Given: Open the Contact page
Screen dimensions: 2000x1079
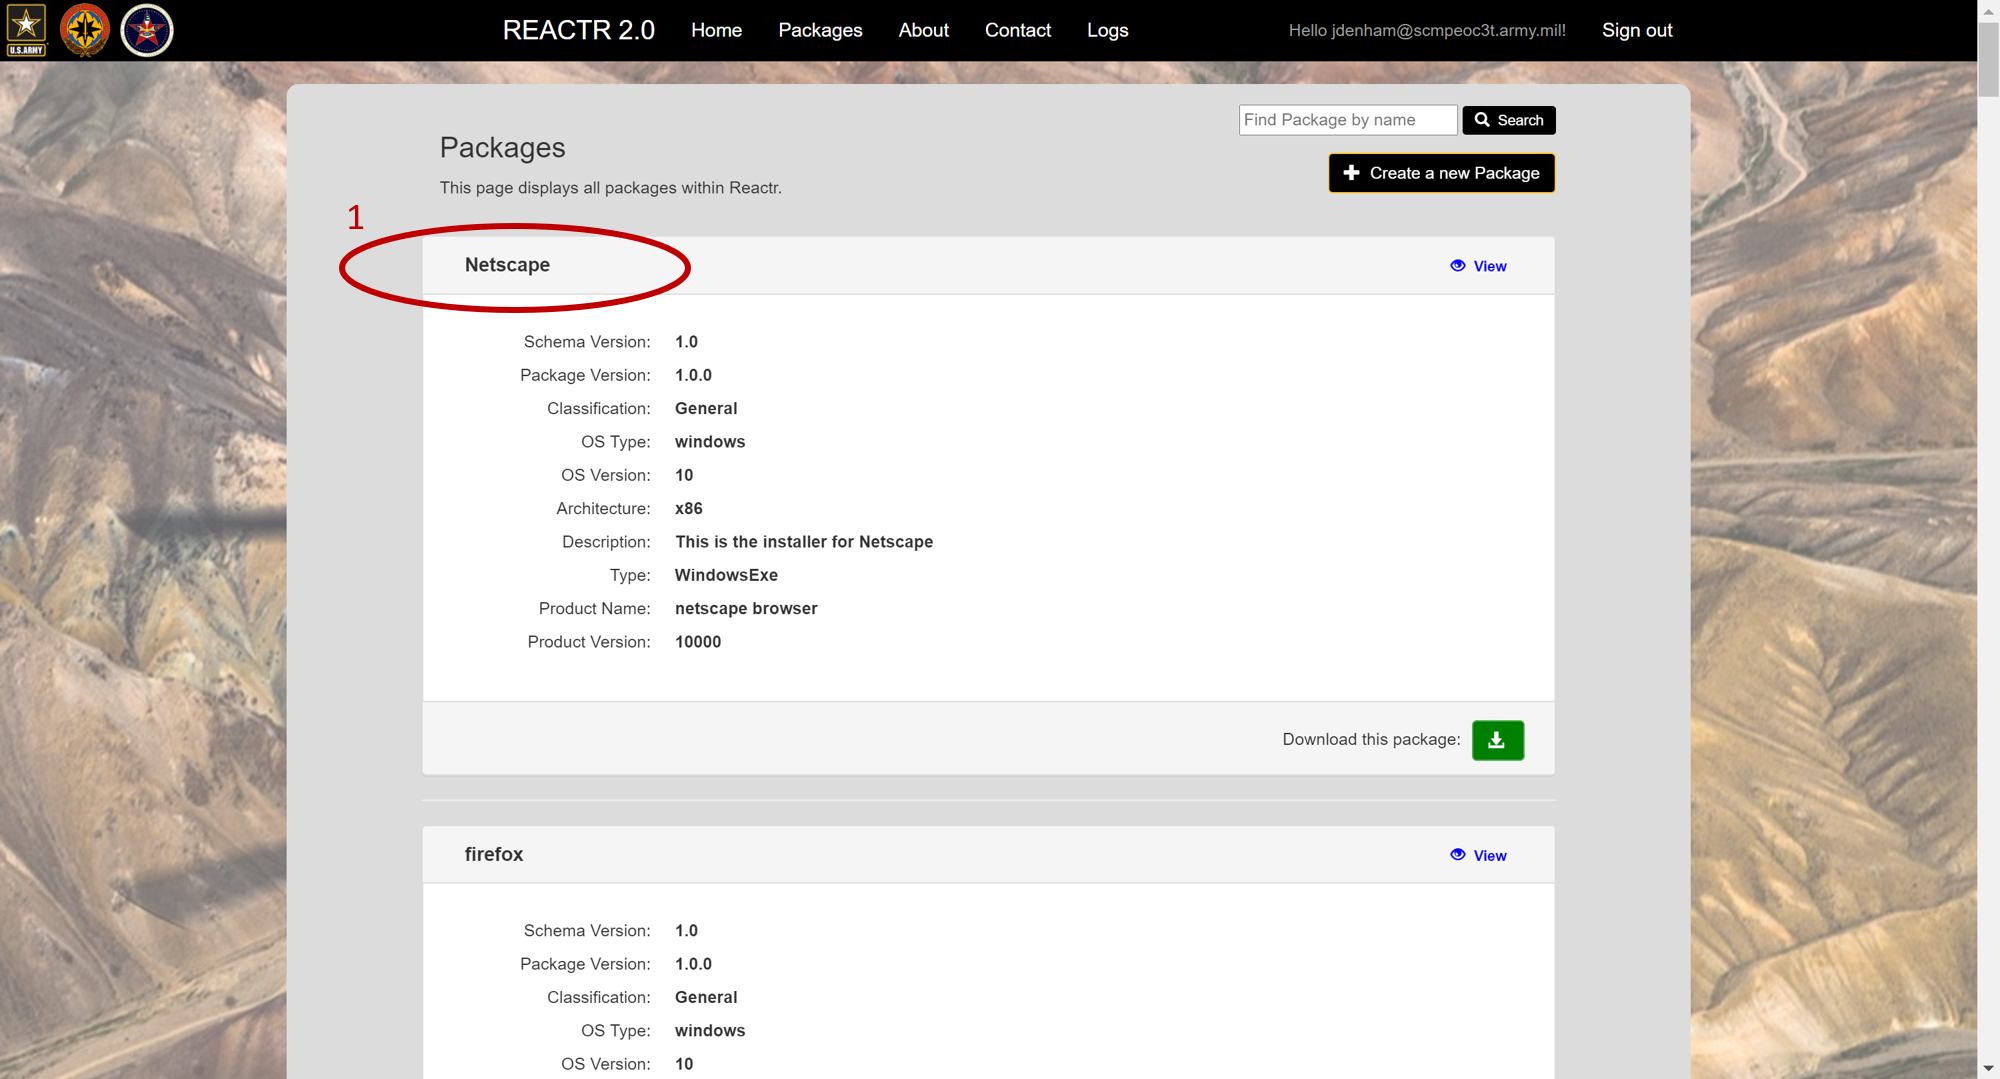Looking at the screenshot, I should [x=1018, y=30].
